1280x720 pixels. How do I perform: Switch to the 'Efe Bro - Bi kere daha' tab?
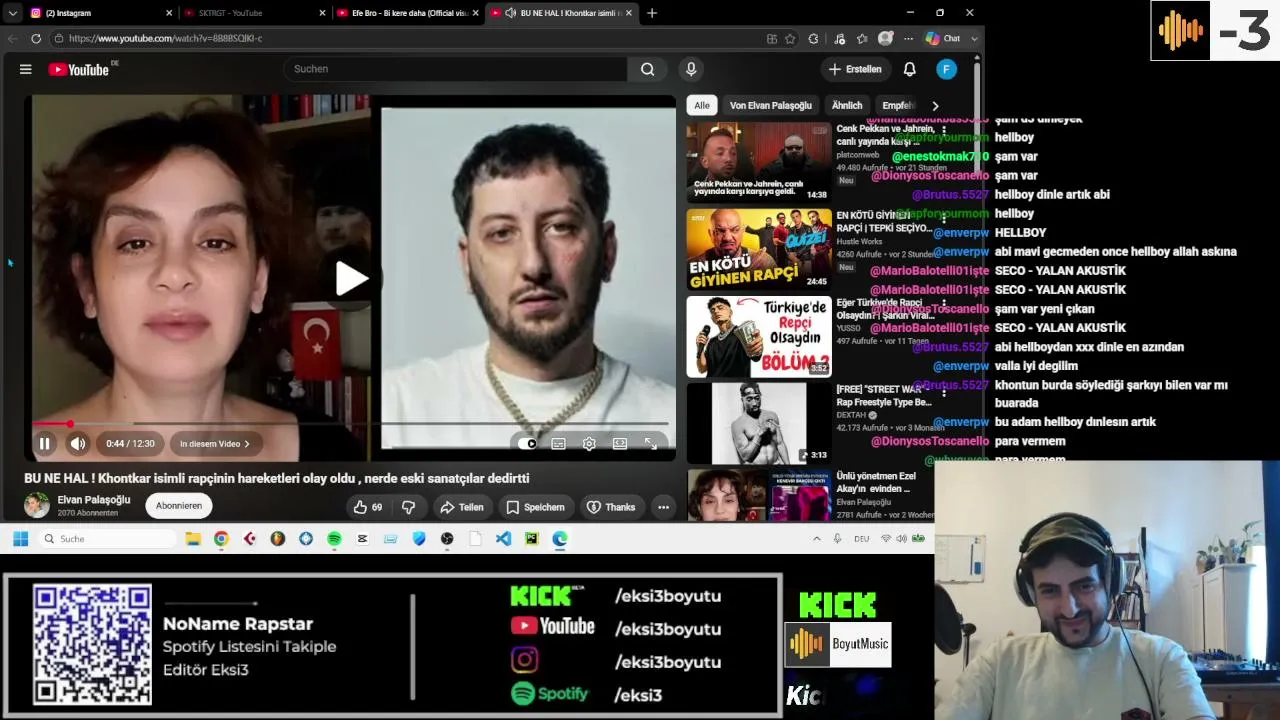(407, 13)
